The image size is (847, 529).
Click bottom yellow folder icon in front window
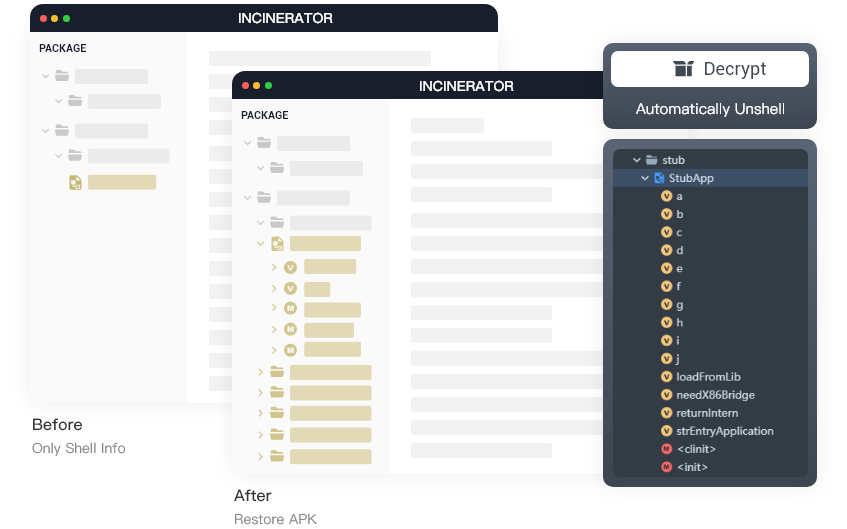pyautogui.click(x=277, y=456)
